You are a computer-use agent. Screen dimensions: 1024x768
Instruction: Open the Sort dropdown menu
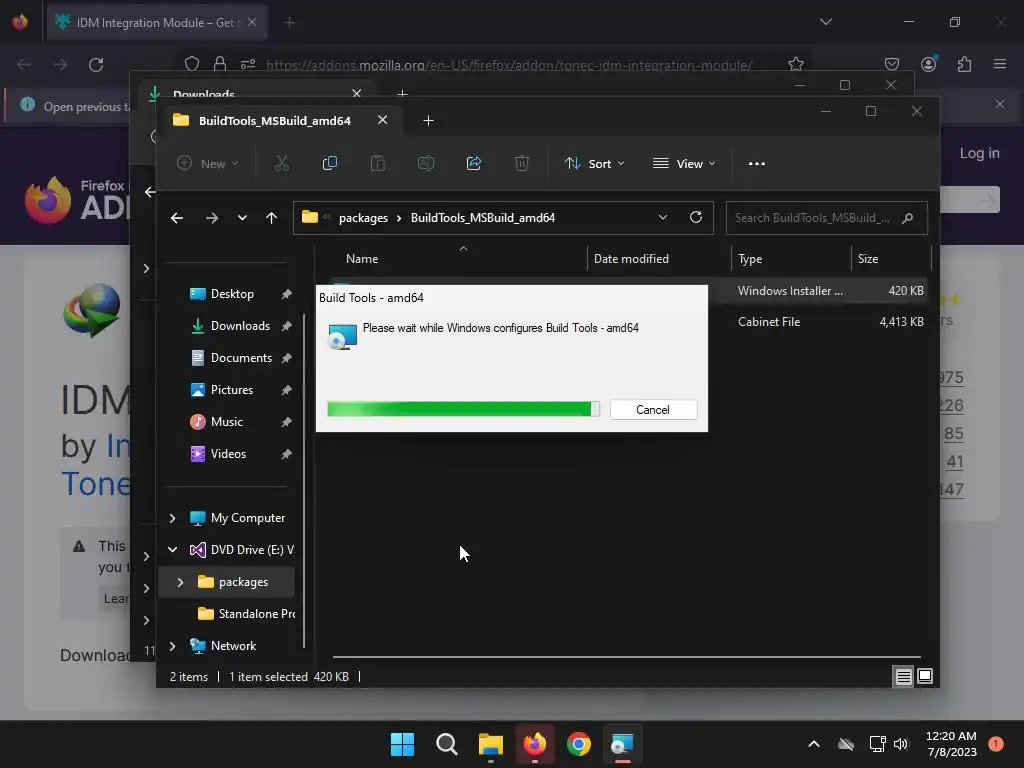click(594, 163)
